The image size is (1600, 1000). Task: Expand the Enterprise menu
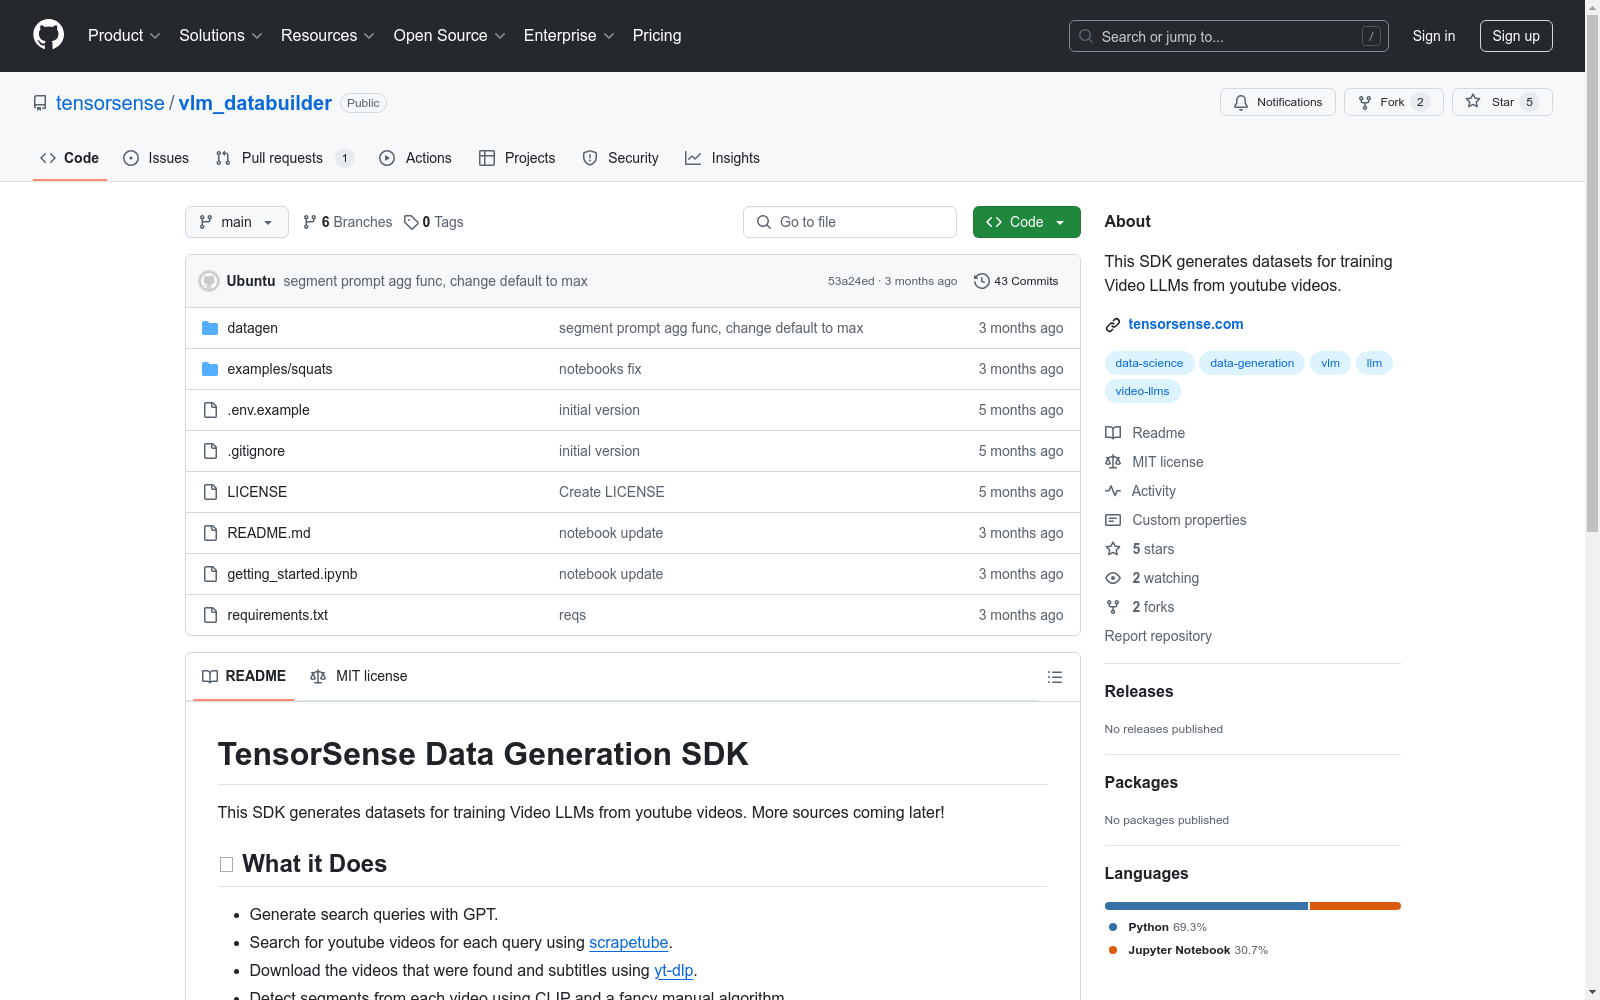pyautogui.click(x=569, y=36)
